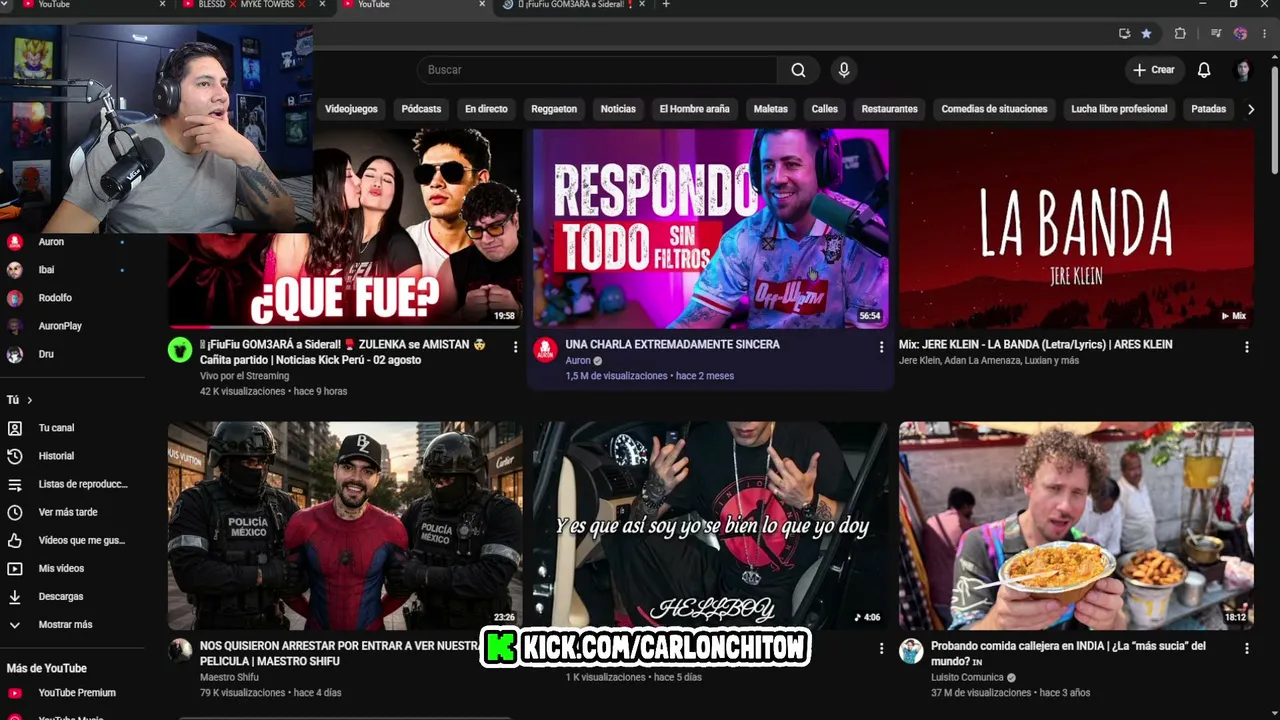
Task: Open options for the ¡FiuFiu GOM3ARÁ video
Action: 516,347
